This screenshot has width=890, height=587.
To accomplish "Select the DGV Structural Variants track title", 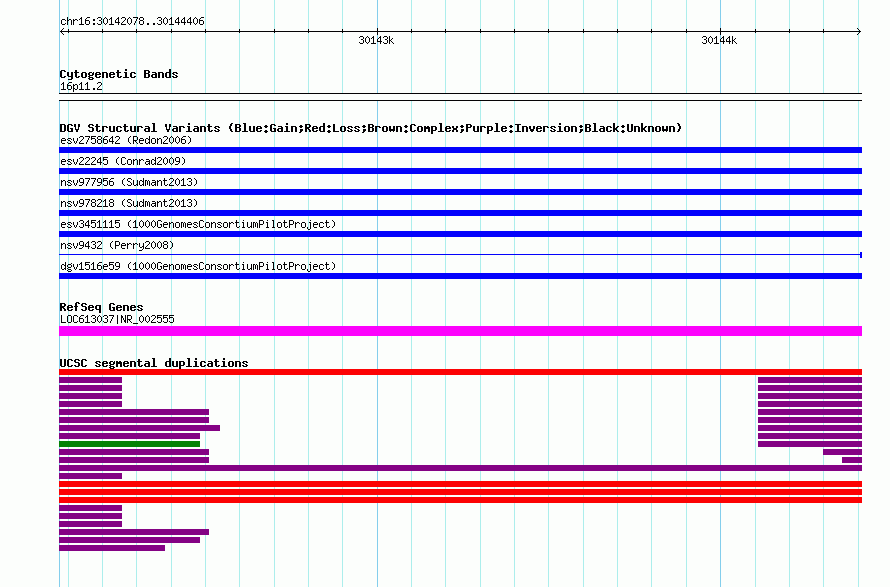I will coord(371,128).
